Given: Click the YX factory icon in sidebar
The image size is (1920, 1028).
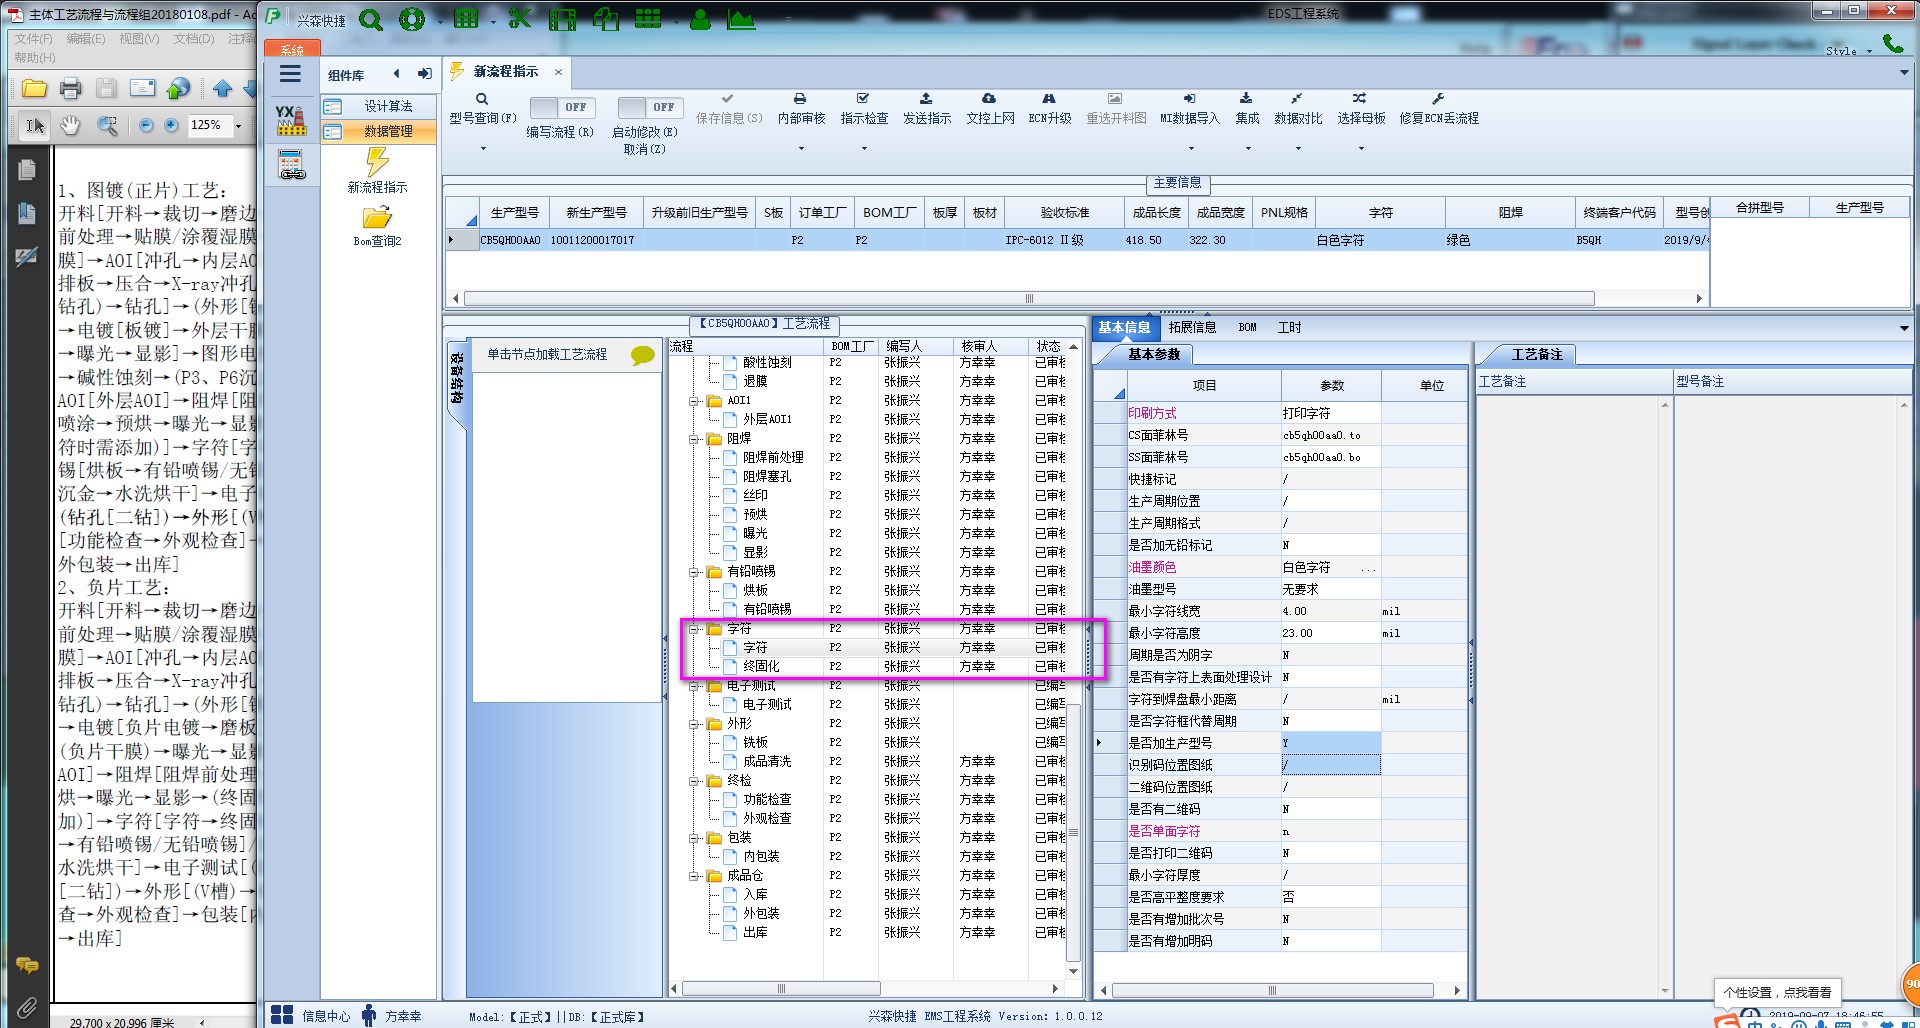Looking at the screenshot, I should 291,120.
